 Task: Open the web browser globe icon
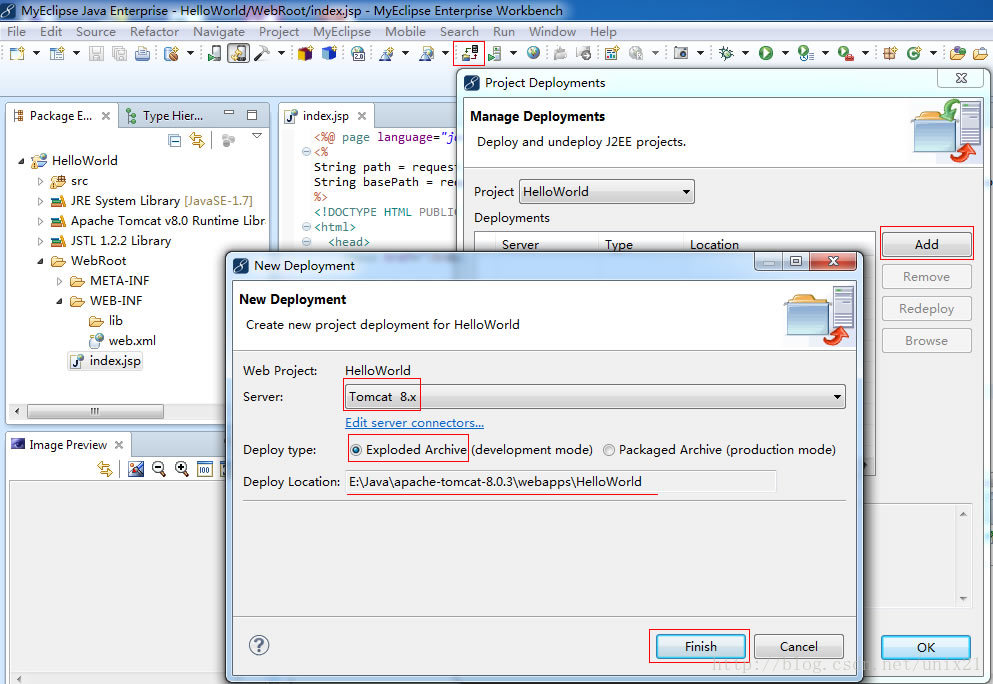click(533, 53)
